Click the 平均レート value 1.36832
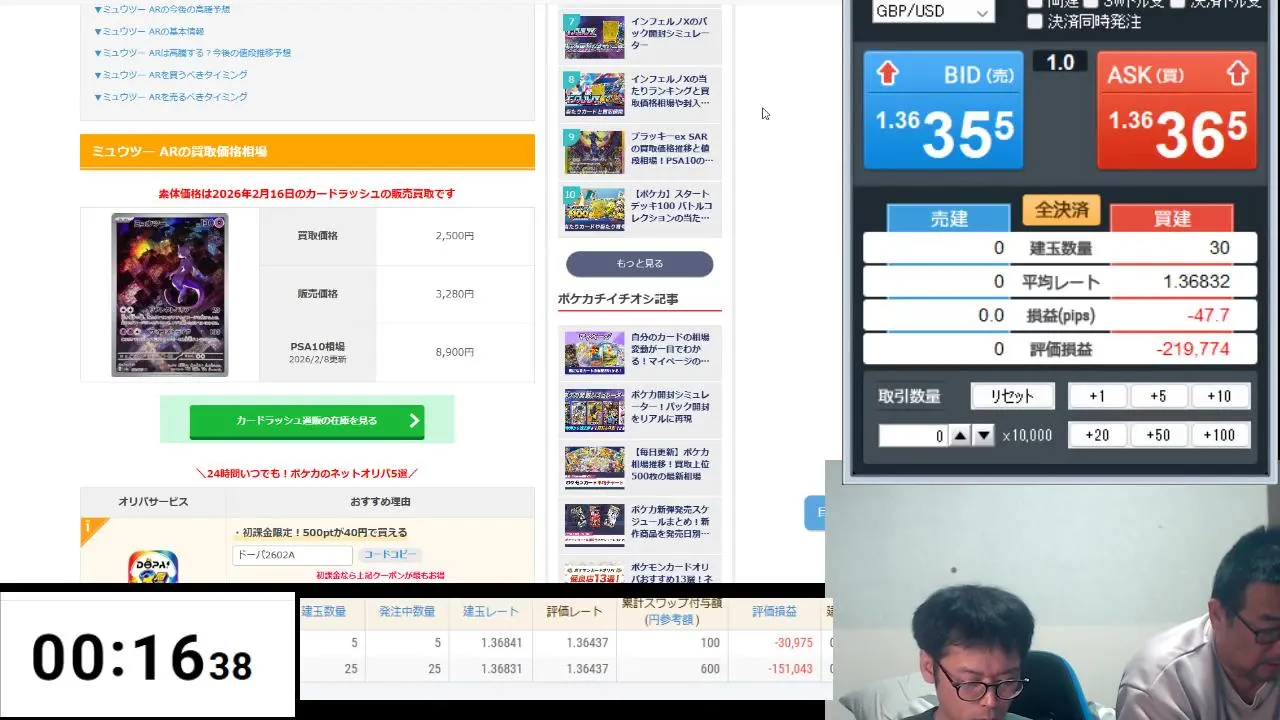 click(1196, 282)
